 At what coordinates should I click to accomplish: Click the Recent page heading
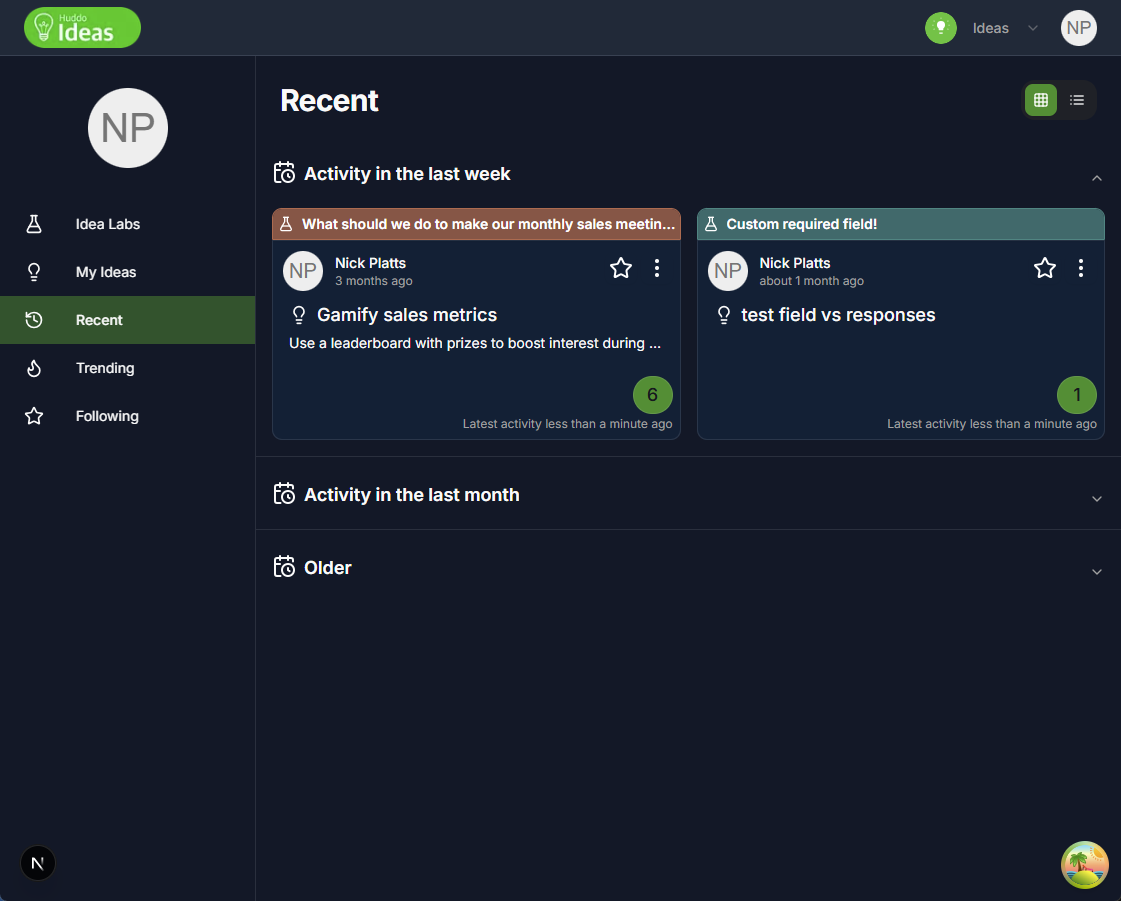[x=329, y=100]
